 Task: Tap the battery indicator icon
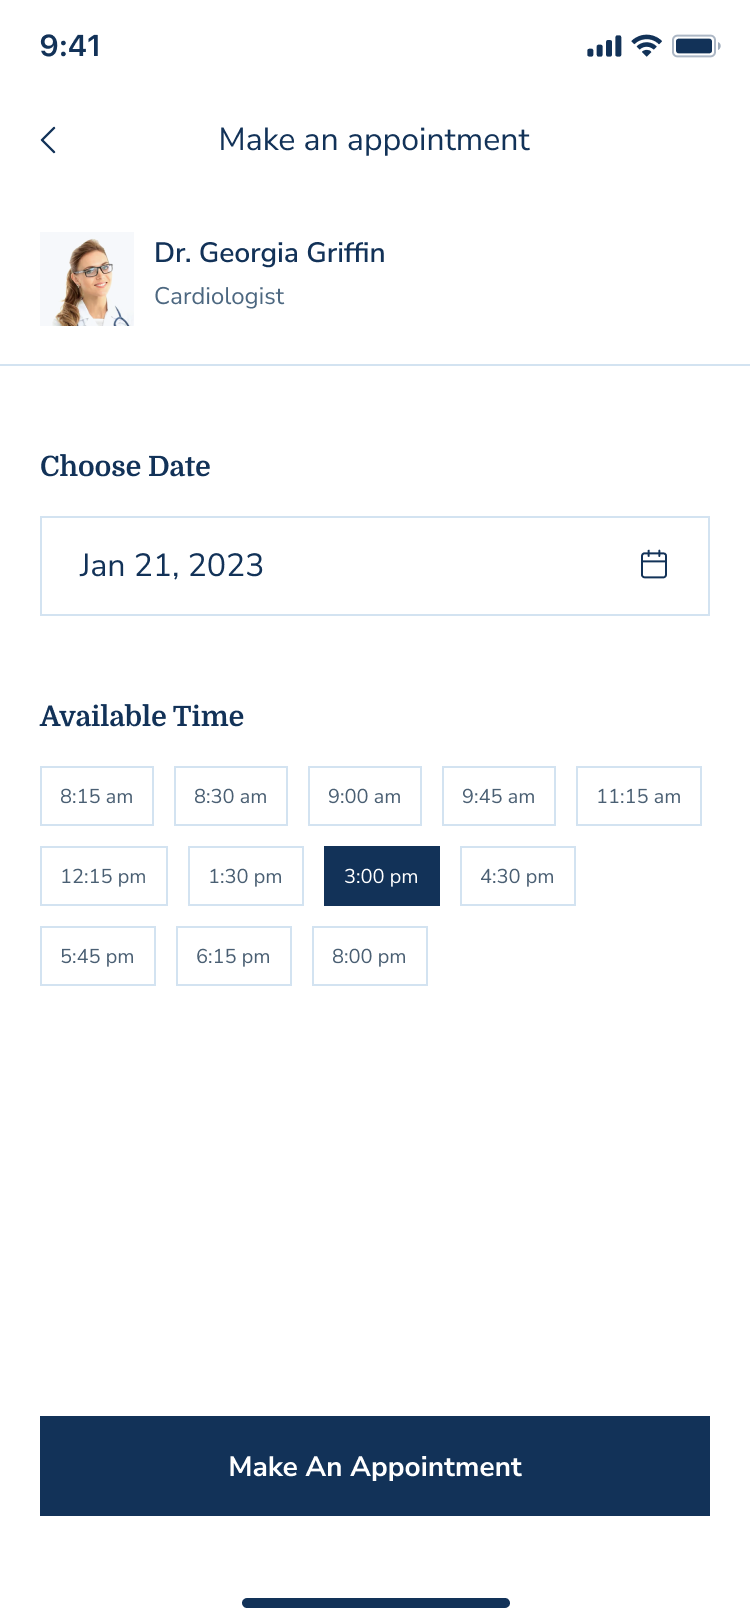[696, 46]
